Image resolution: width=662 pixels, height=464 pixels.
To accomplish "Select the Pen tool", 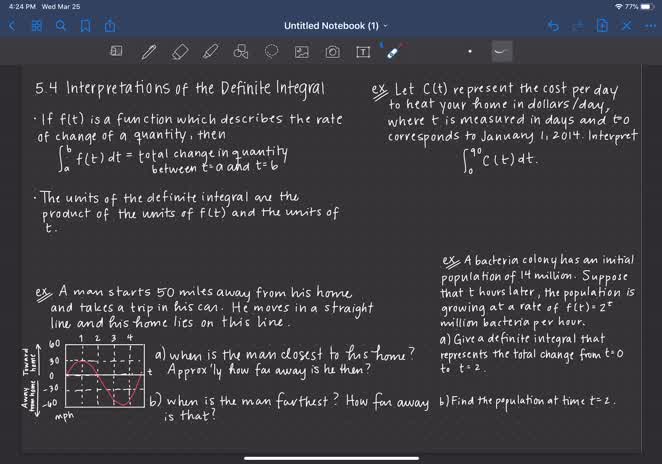I will tap(149, 50).
